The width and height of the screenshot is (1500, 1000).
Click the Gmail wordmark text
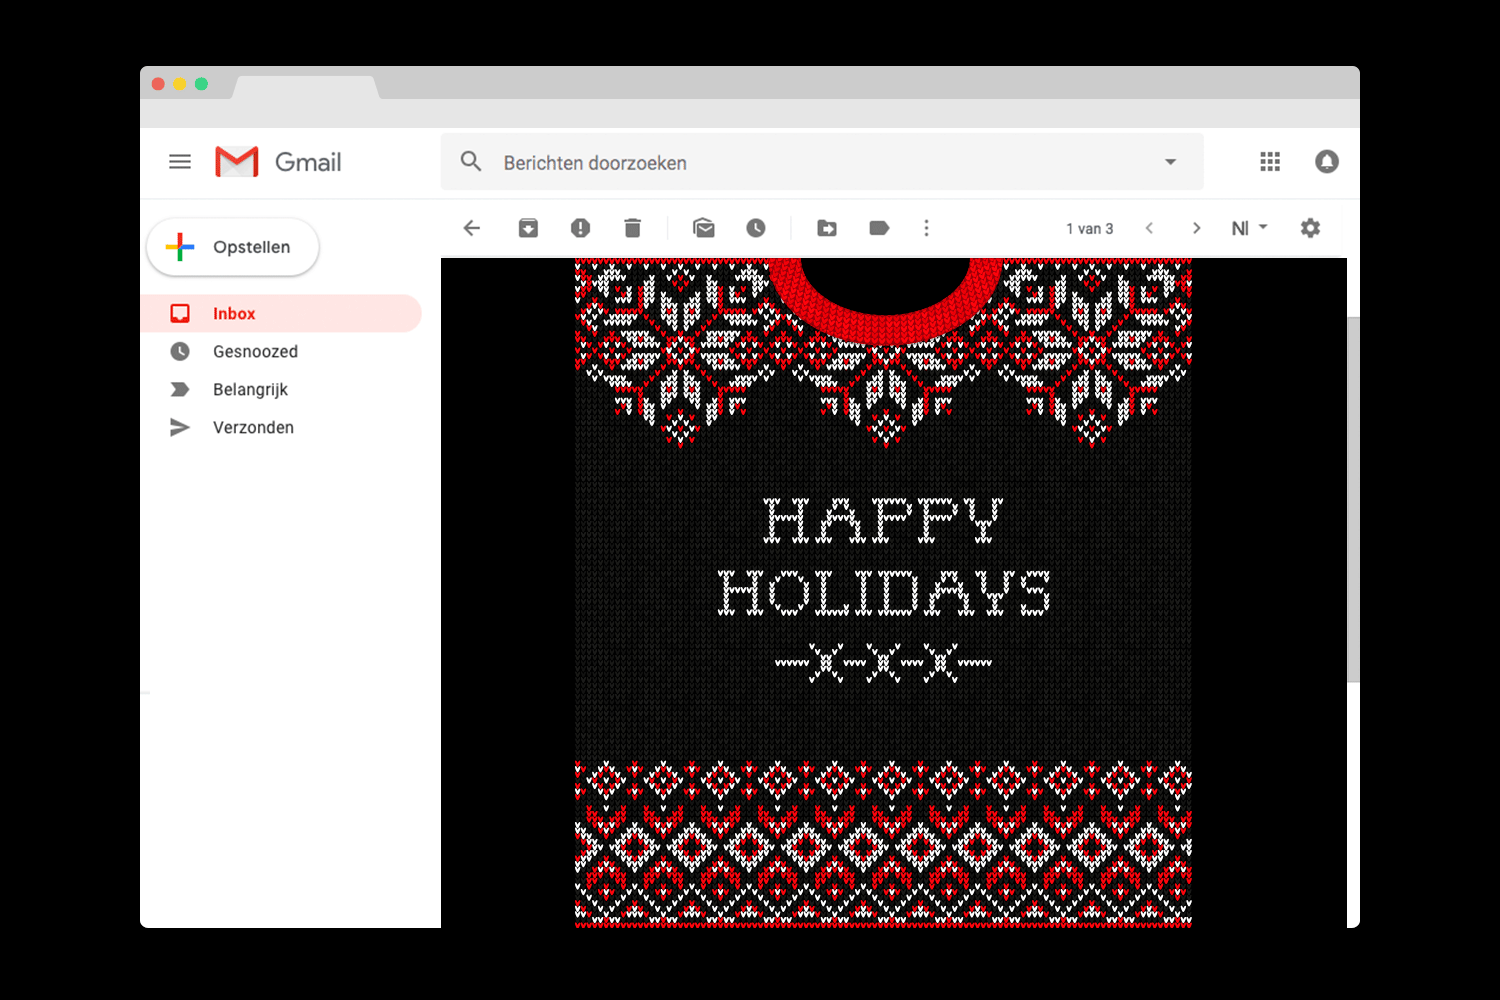(308, 162)
